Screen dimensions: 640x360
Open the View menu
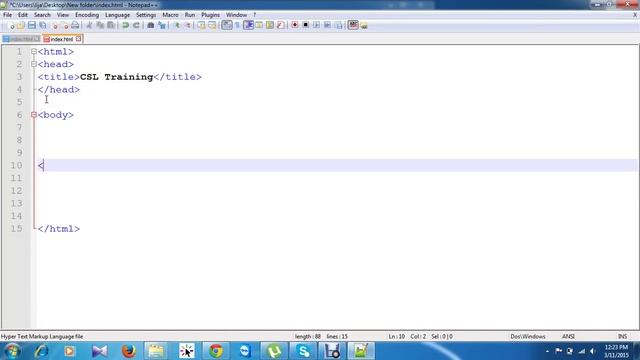coord(62,15)
